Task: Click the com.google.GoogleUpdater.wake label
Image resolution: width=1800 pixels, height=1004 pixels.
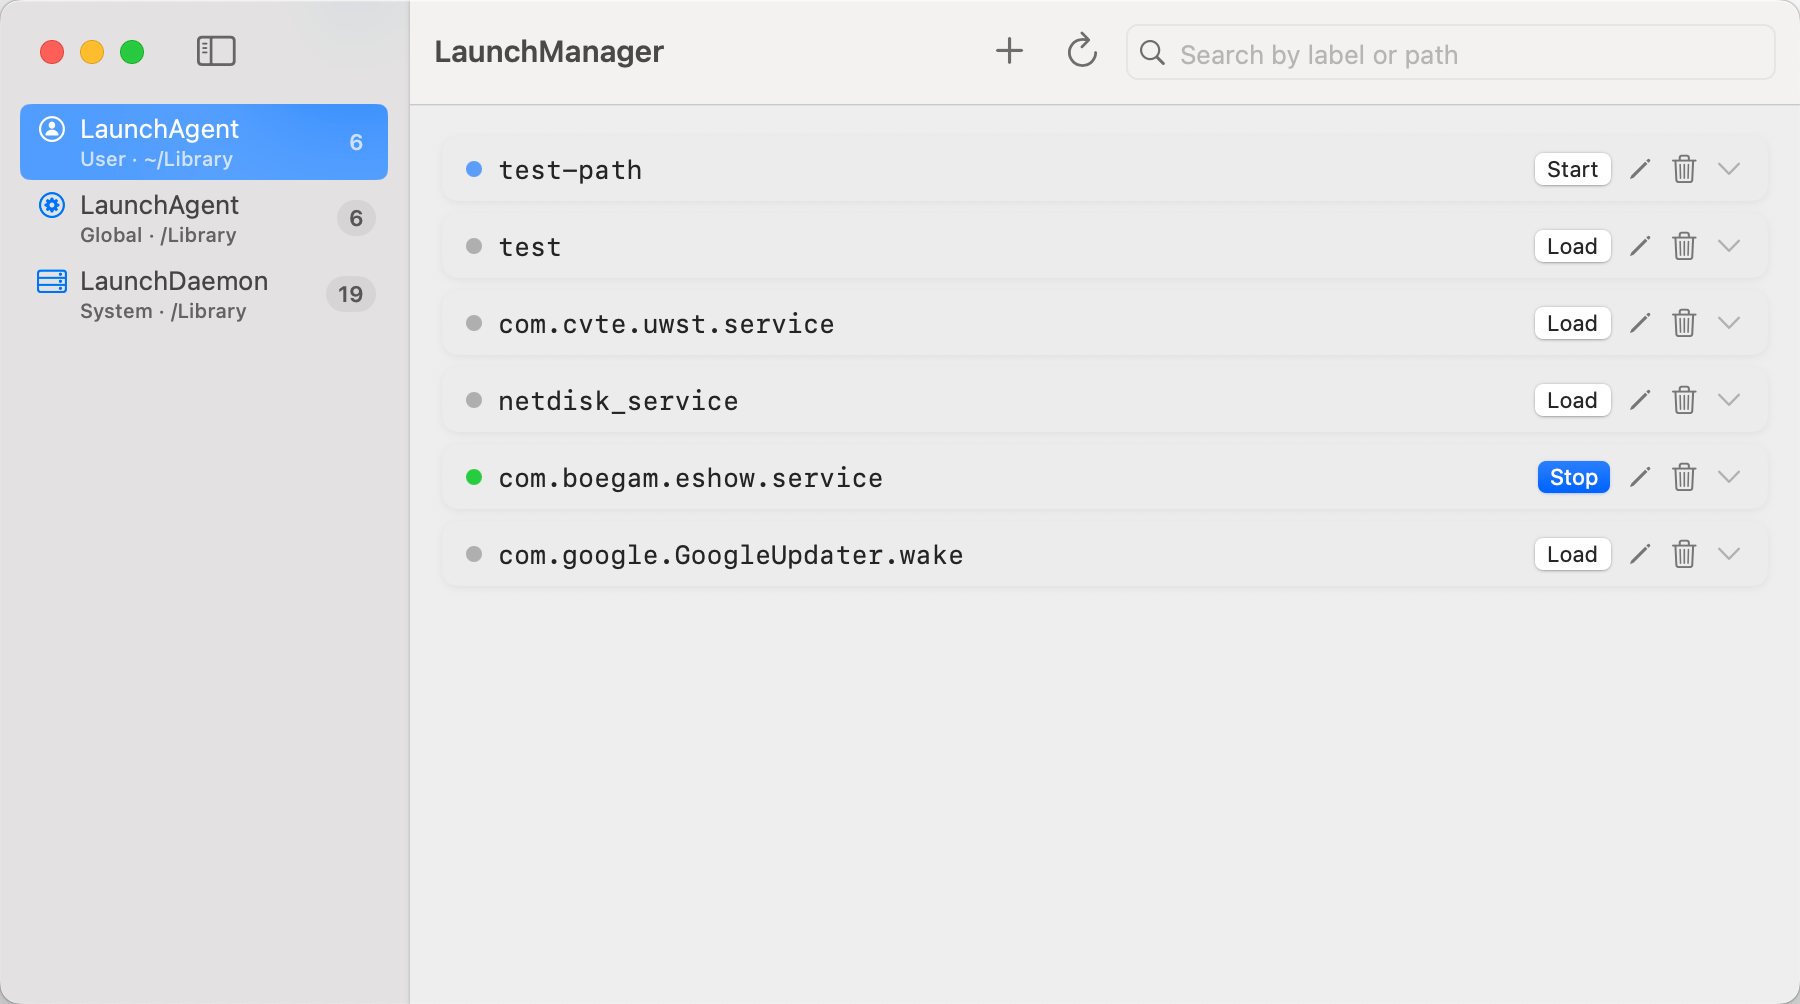Action: [730, 555]
